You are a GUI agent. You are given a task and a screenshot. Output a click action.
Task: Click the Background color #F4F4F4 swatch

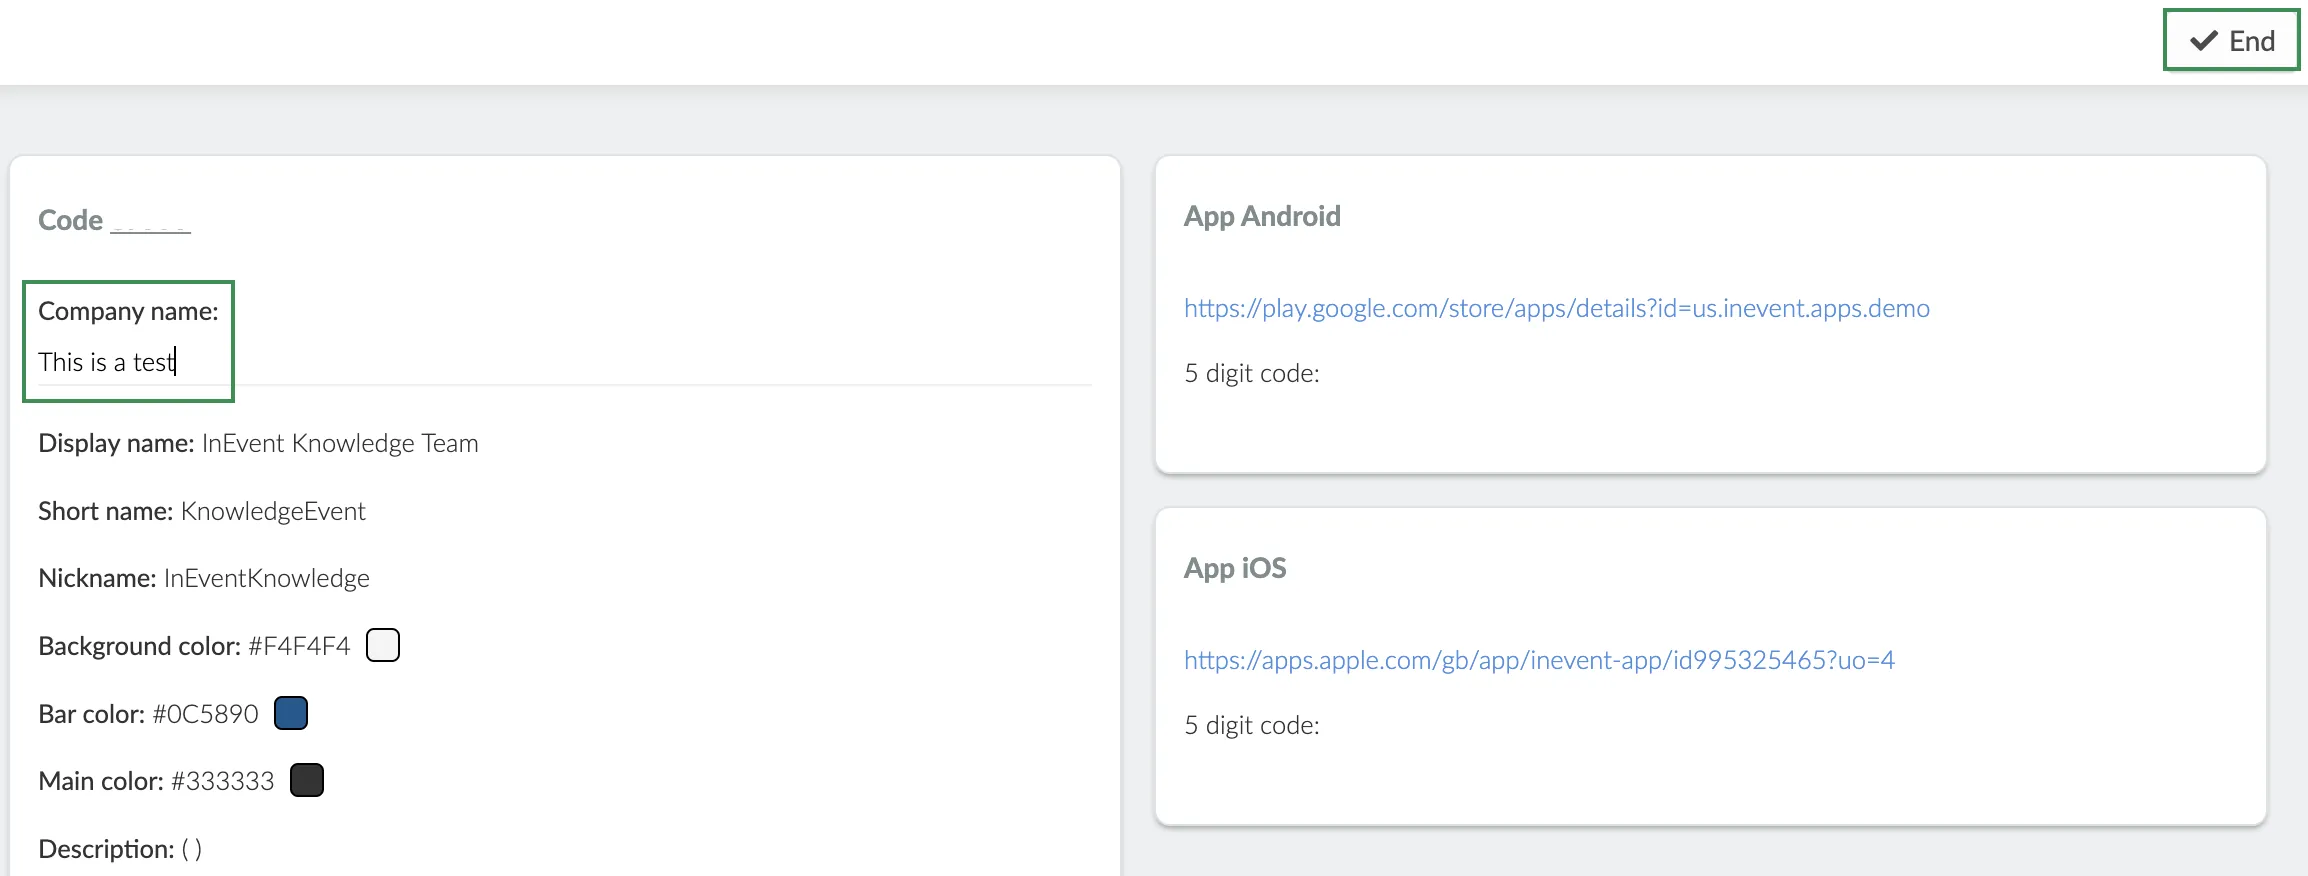[x=383, y=646]
